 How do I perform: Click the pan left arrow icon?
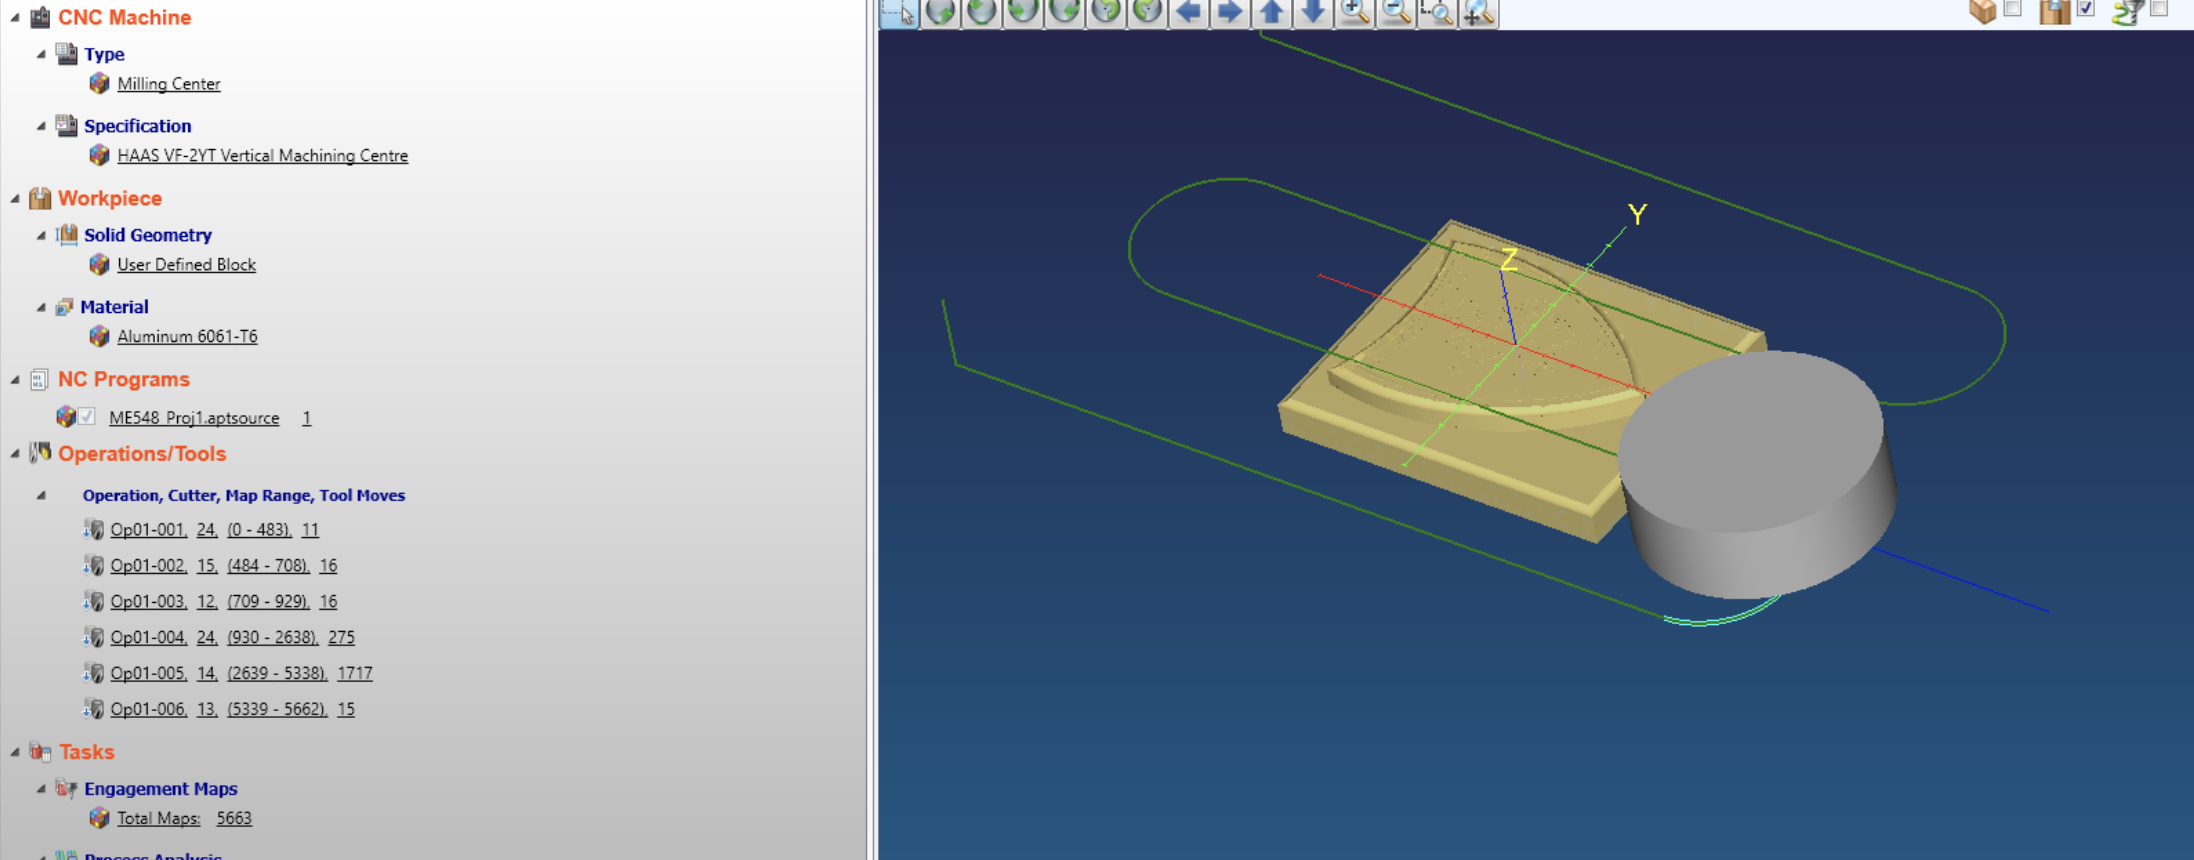(x=1188, y=12)
